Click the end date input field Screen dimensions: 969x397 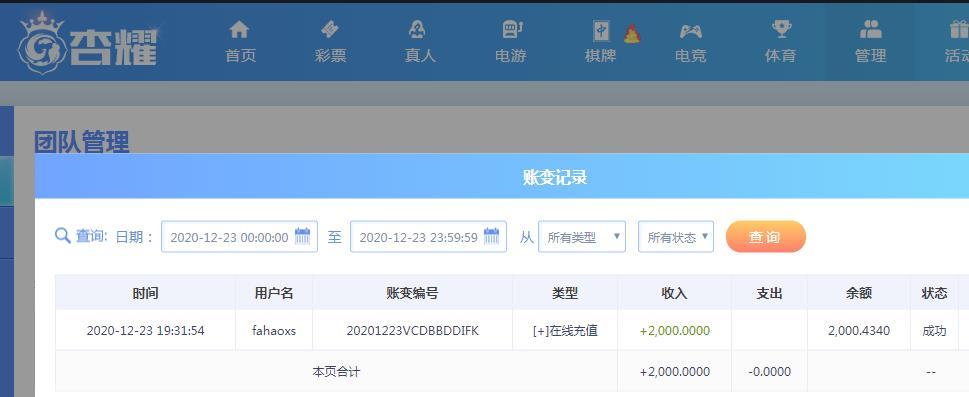click(428, 237)
